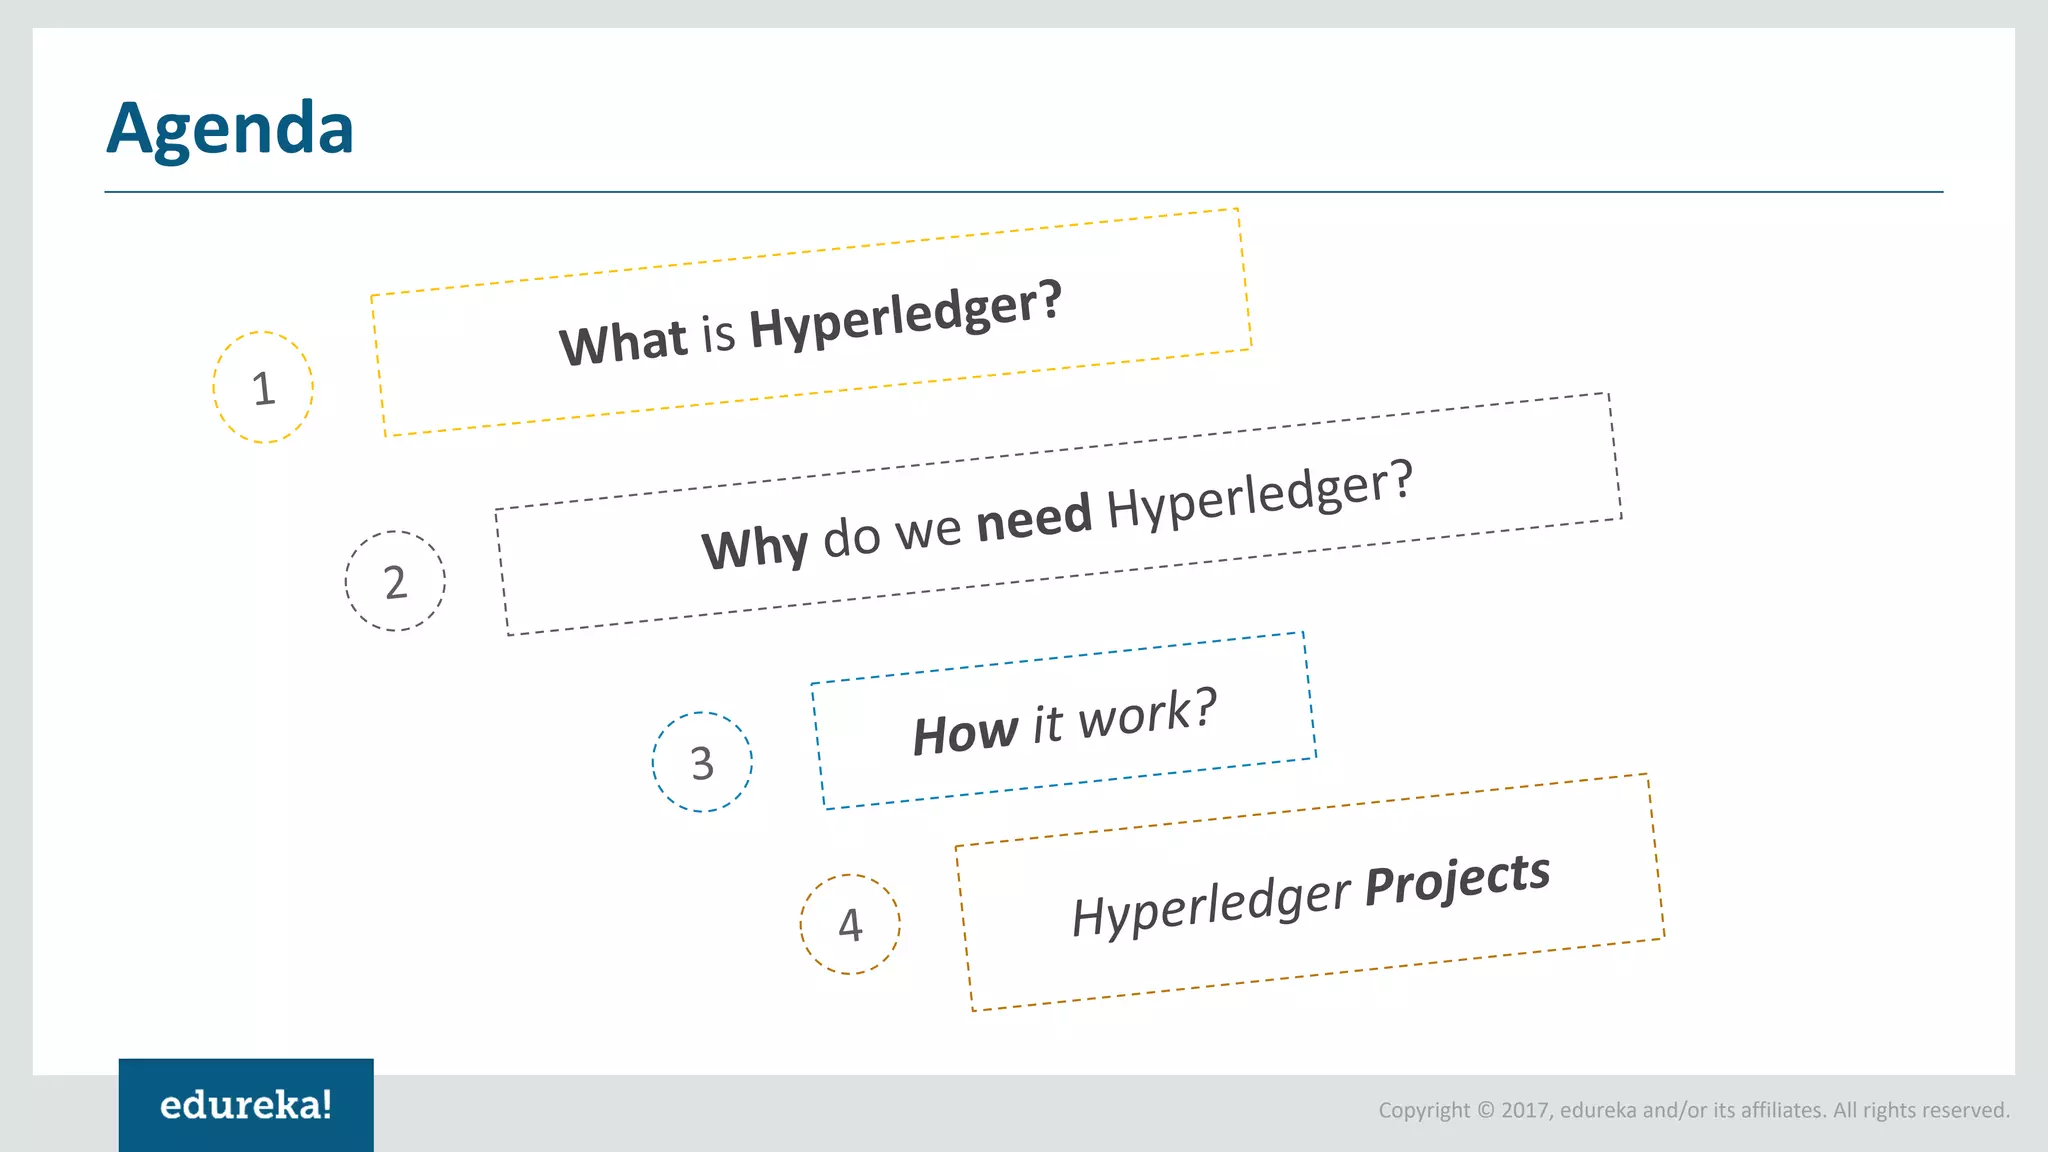
Task: Select the 'How it work?' box
Action: point(1064,720)
